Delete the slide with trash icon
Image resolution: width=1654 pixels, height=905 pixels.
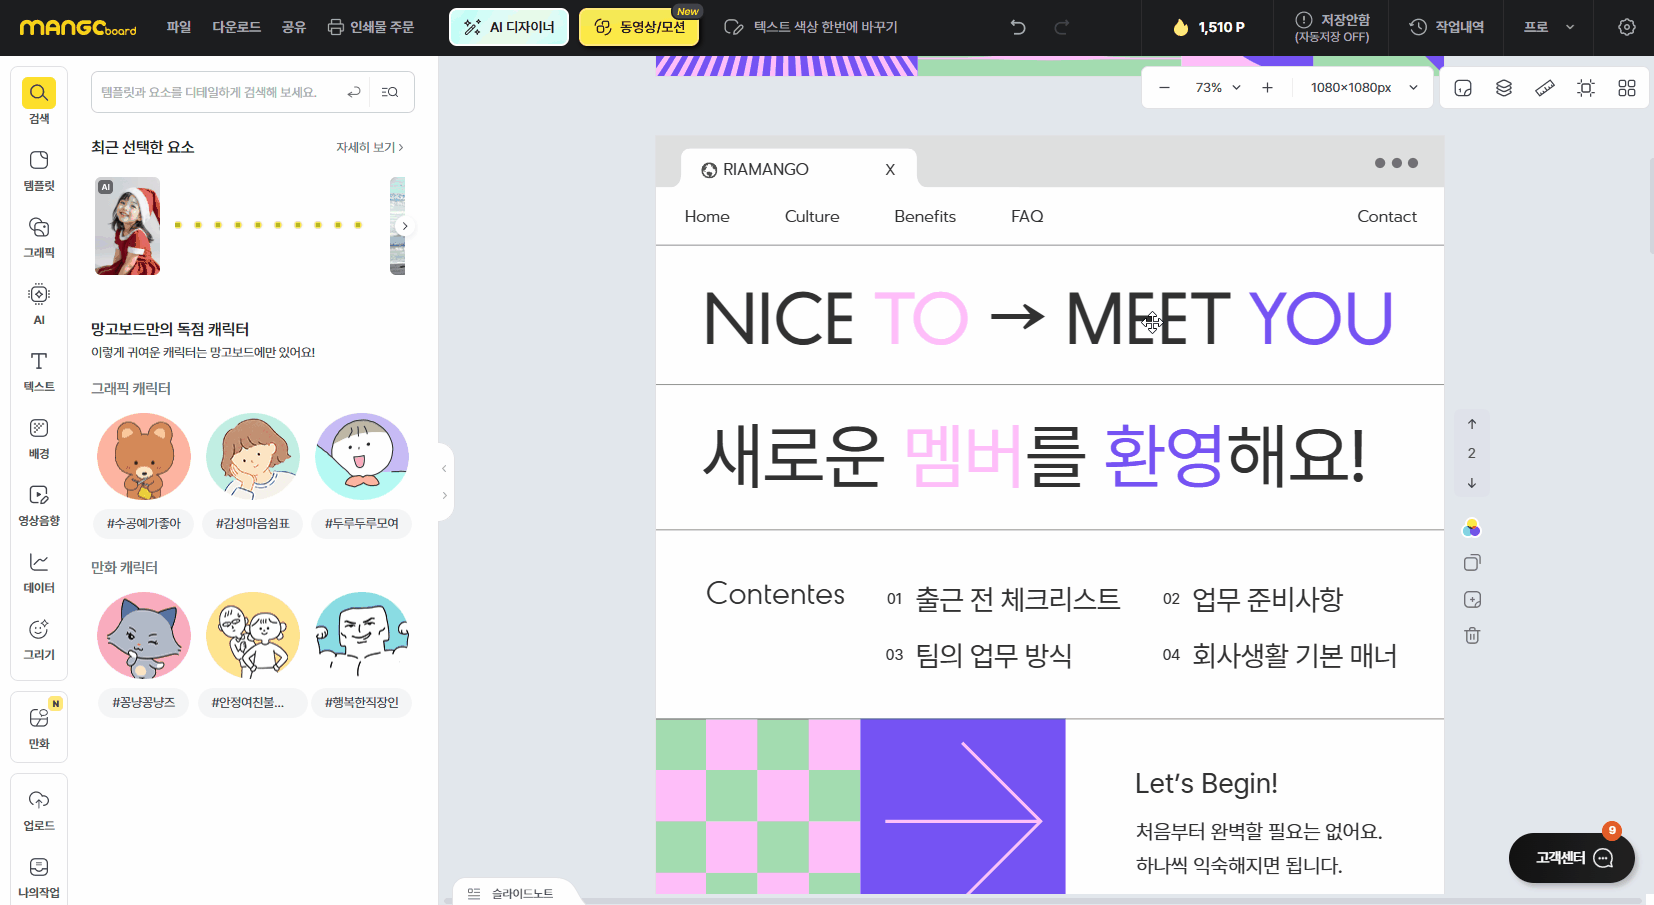coord(1472,635)
